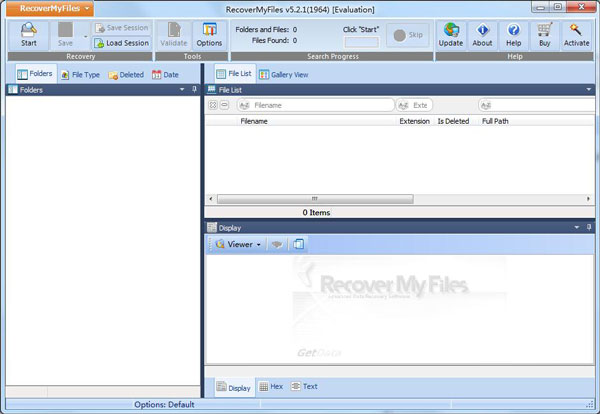The width and height of the screenshot is (600, 414).
Task: Click the Full Path filter field
Action: [x=537, y=105]
